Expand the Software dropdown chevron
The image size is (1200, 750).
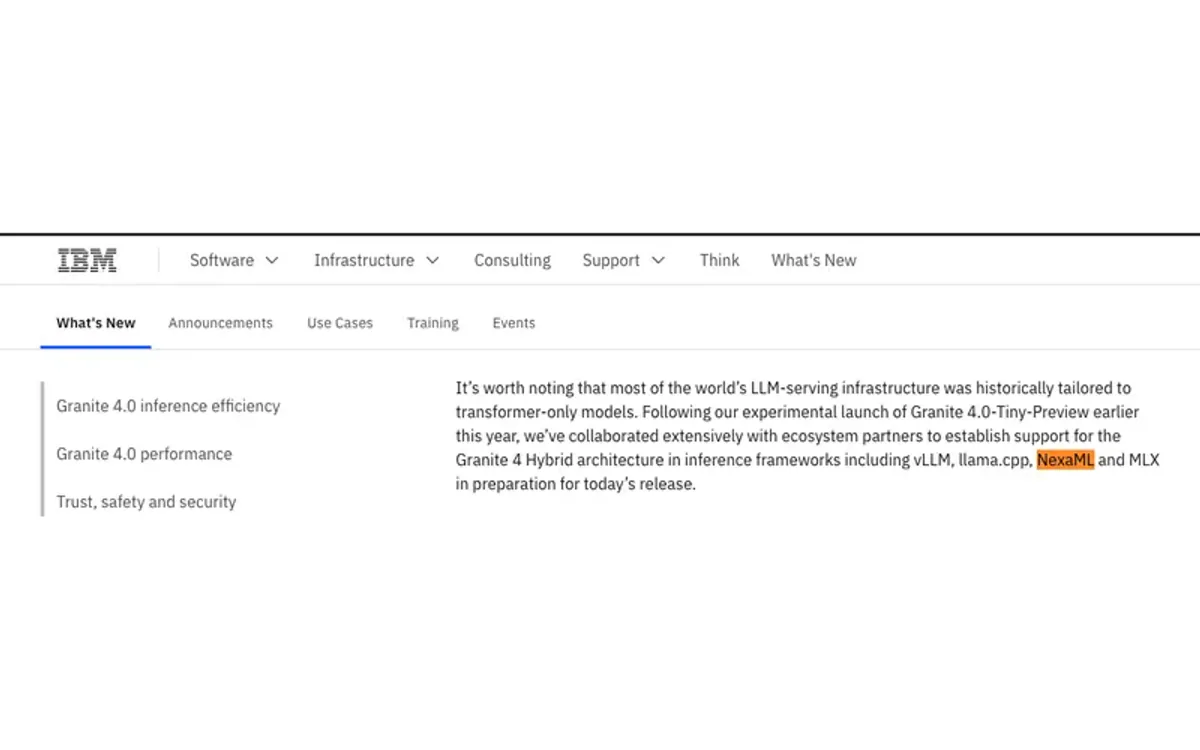coord(271,260)
